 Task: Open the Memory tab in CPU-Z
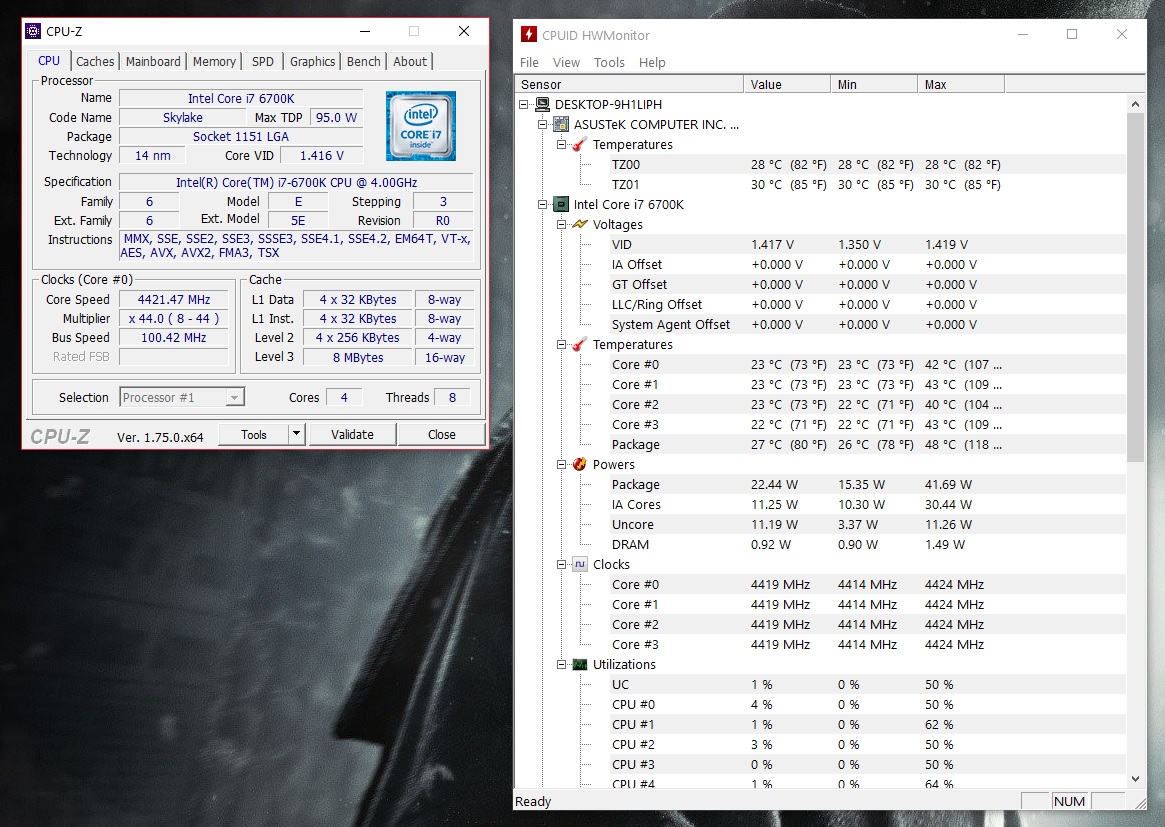pos(214,62)
